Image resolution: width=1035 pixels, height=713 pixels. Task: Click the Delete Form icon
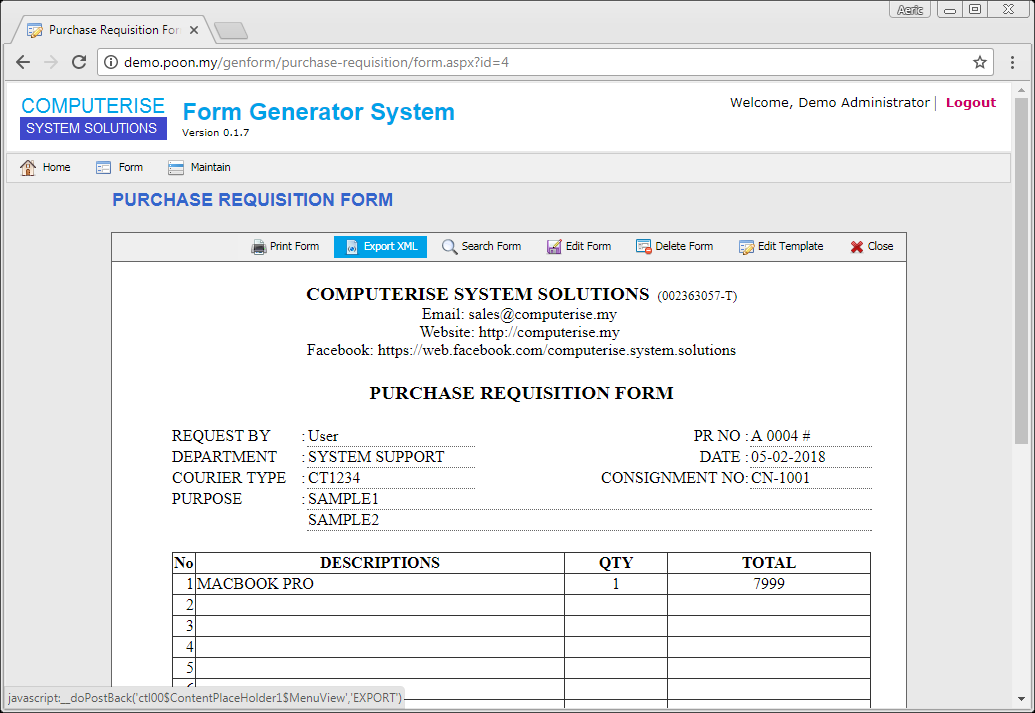pyautogui.click(x=641, y=246)
